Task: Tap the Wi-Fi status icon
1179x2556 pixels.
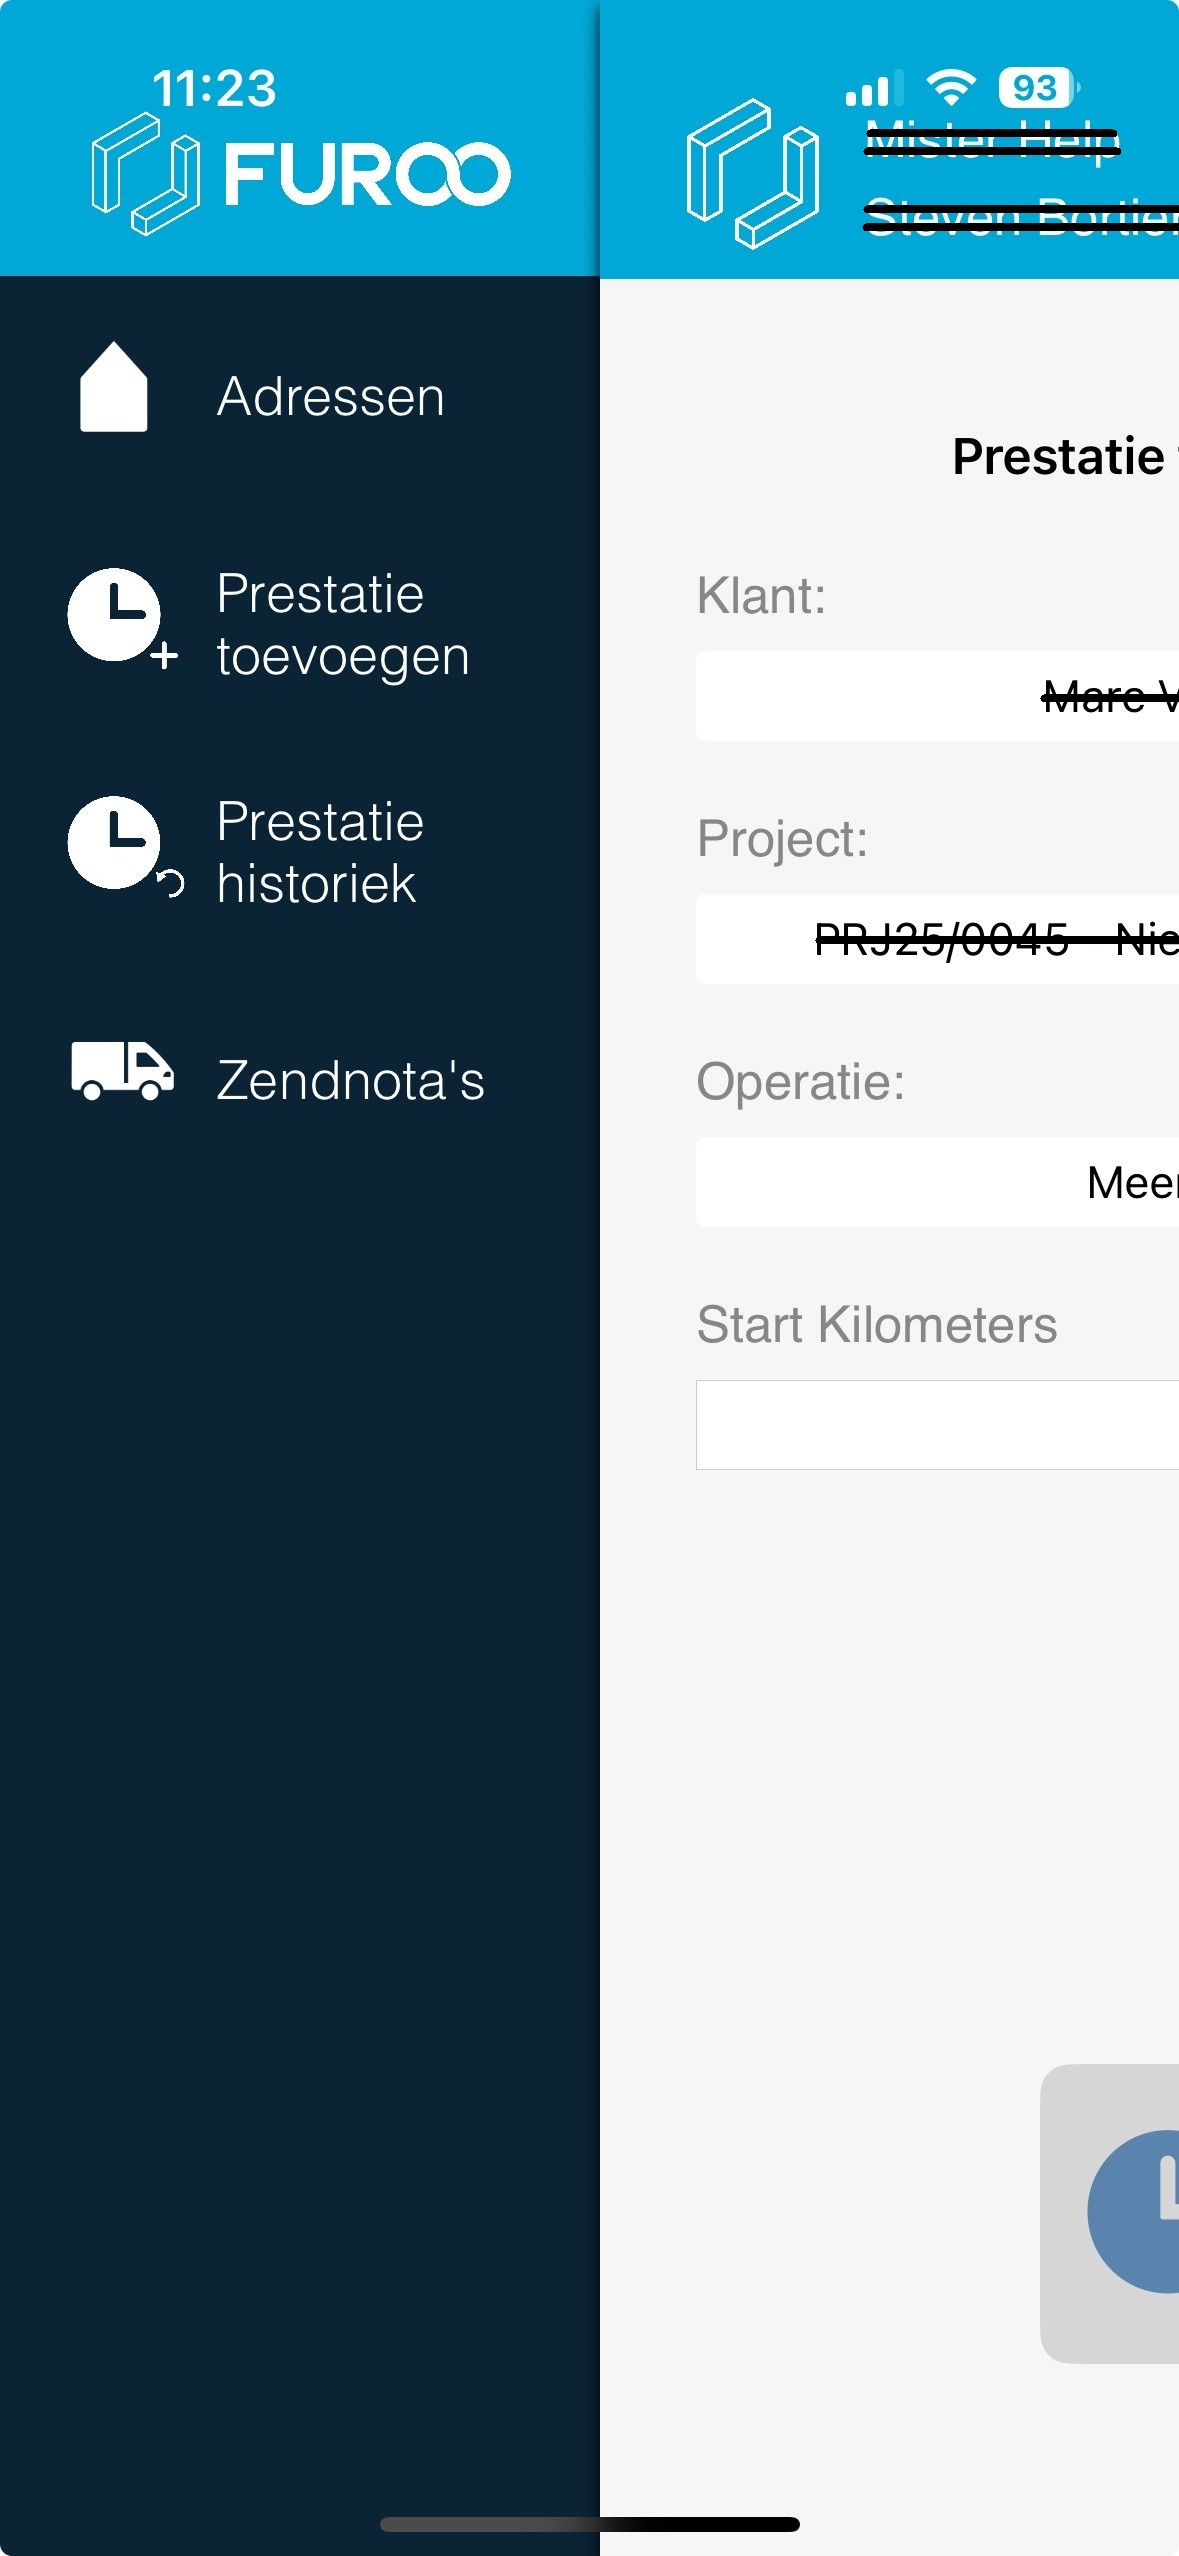Action: click(x=951, y=88)
